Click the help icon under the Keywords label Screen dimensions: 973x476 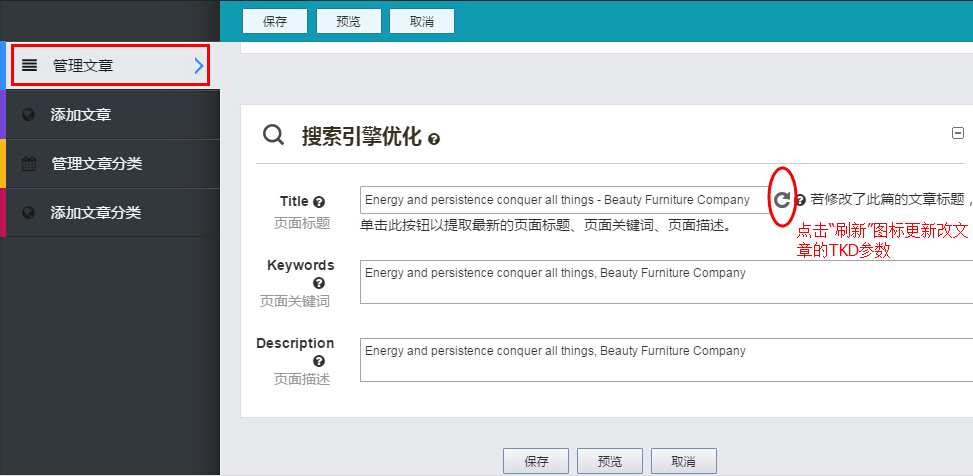point(319,283)
